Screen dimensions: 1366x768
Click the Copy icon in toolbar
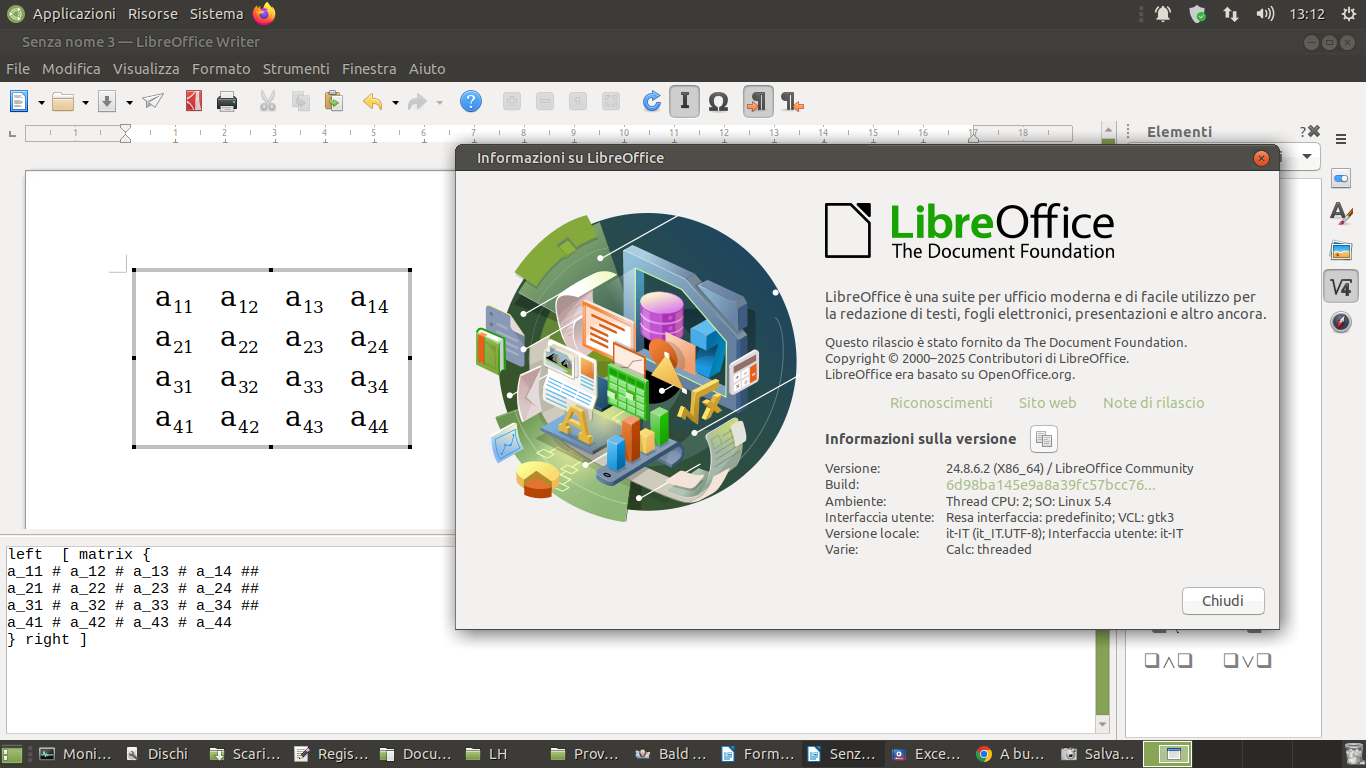point(300,101)
